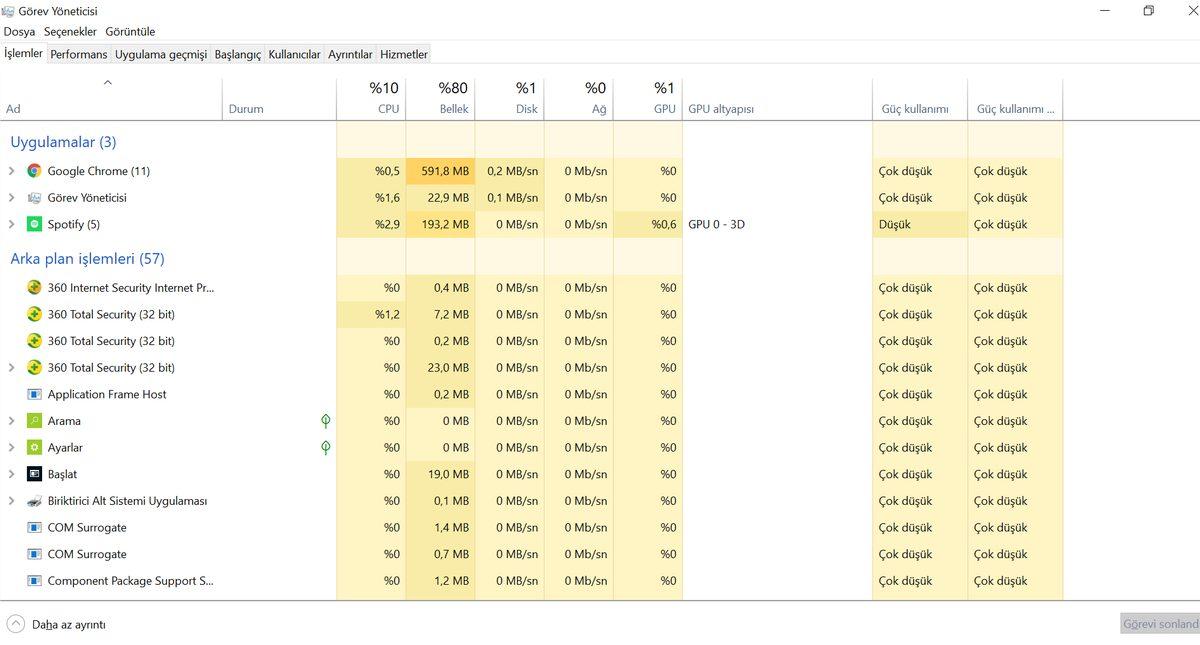The width and height of the screenshot is (1200, 645).
Task: Click the COM Surrogate icon
Action: click(34, 527)
